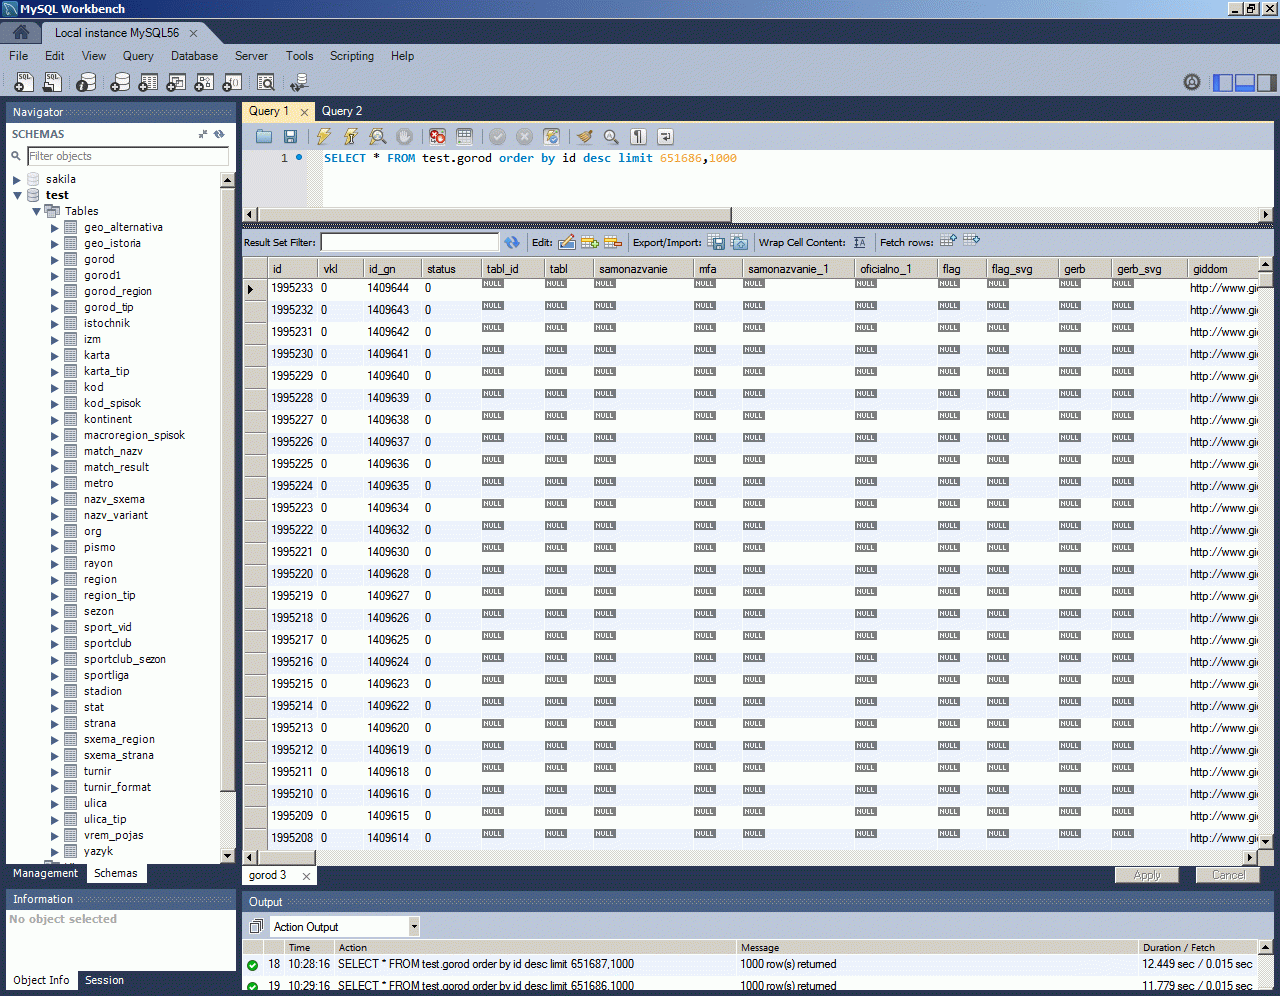
Task: Open the Scripting menu
Action: (352, 56)
